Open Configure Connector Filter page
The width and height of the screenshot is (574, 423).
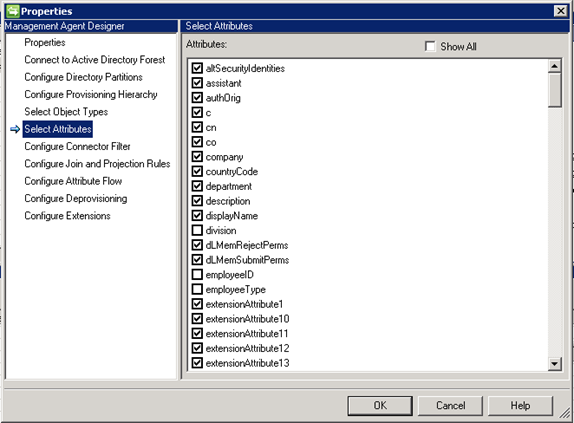click(x=77, y=146)
